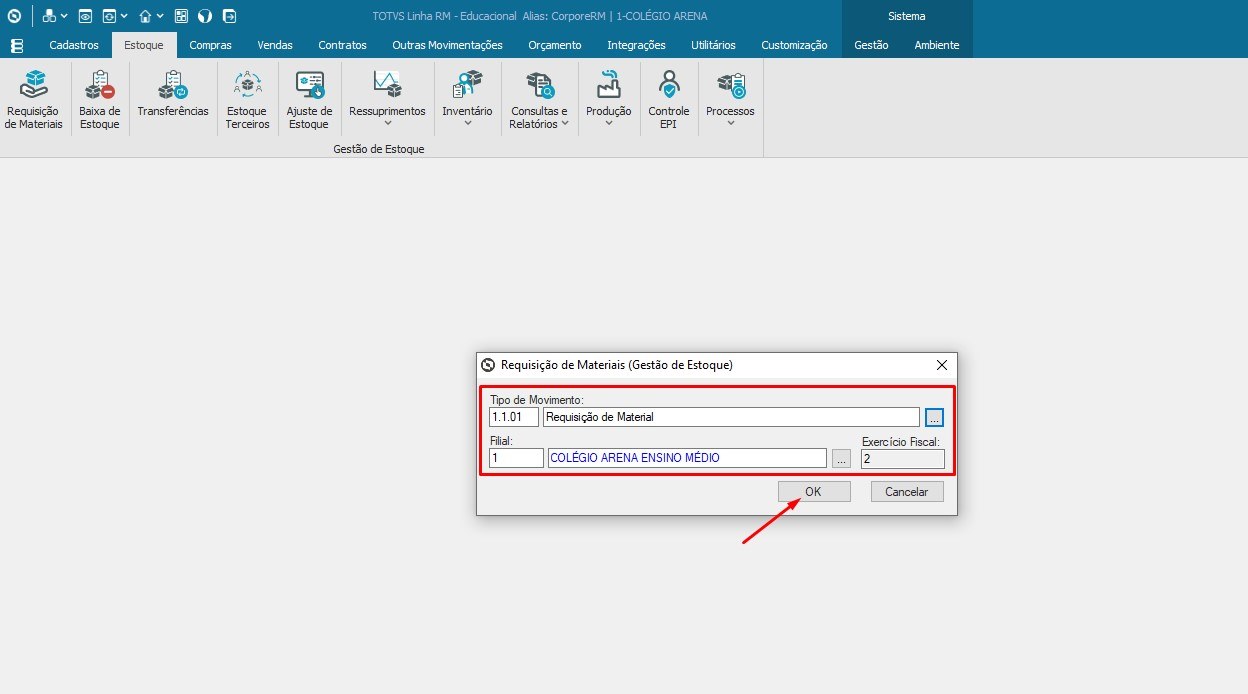This screenshot has width=1248, height=694.
Task: Select the Inventário icon
Action: tap(467, 97)
